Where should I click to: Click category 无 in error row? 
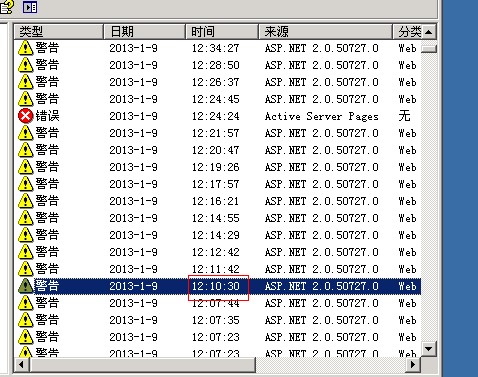coord(404,116)
